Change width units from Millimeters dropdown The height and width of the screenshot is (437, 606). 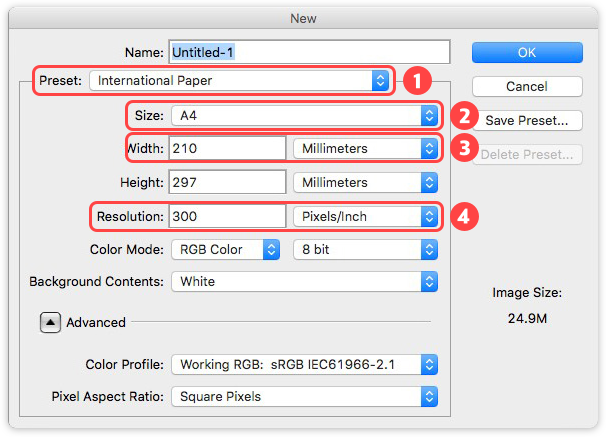365,149
